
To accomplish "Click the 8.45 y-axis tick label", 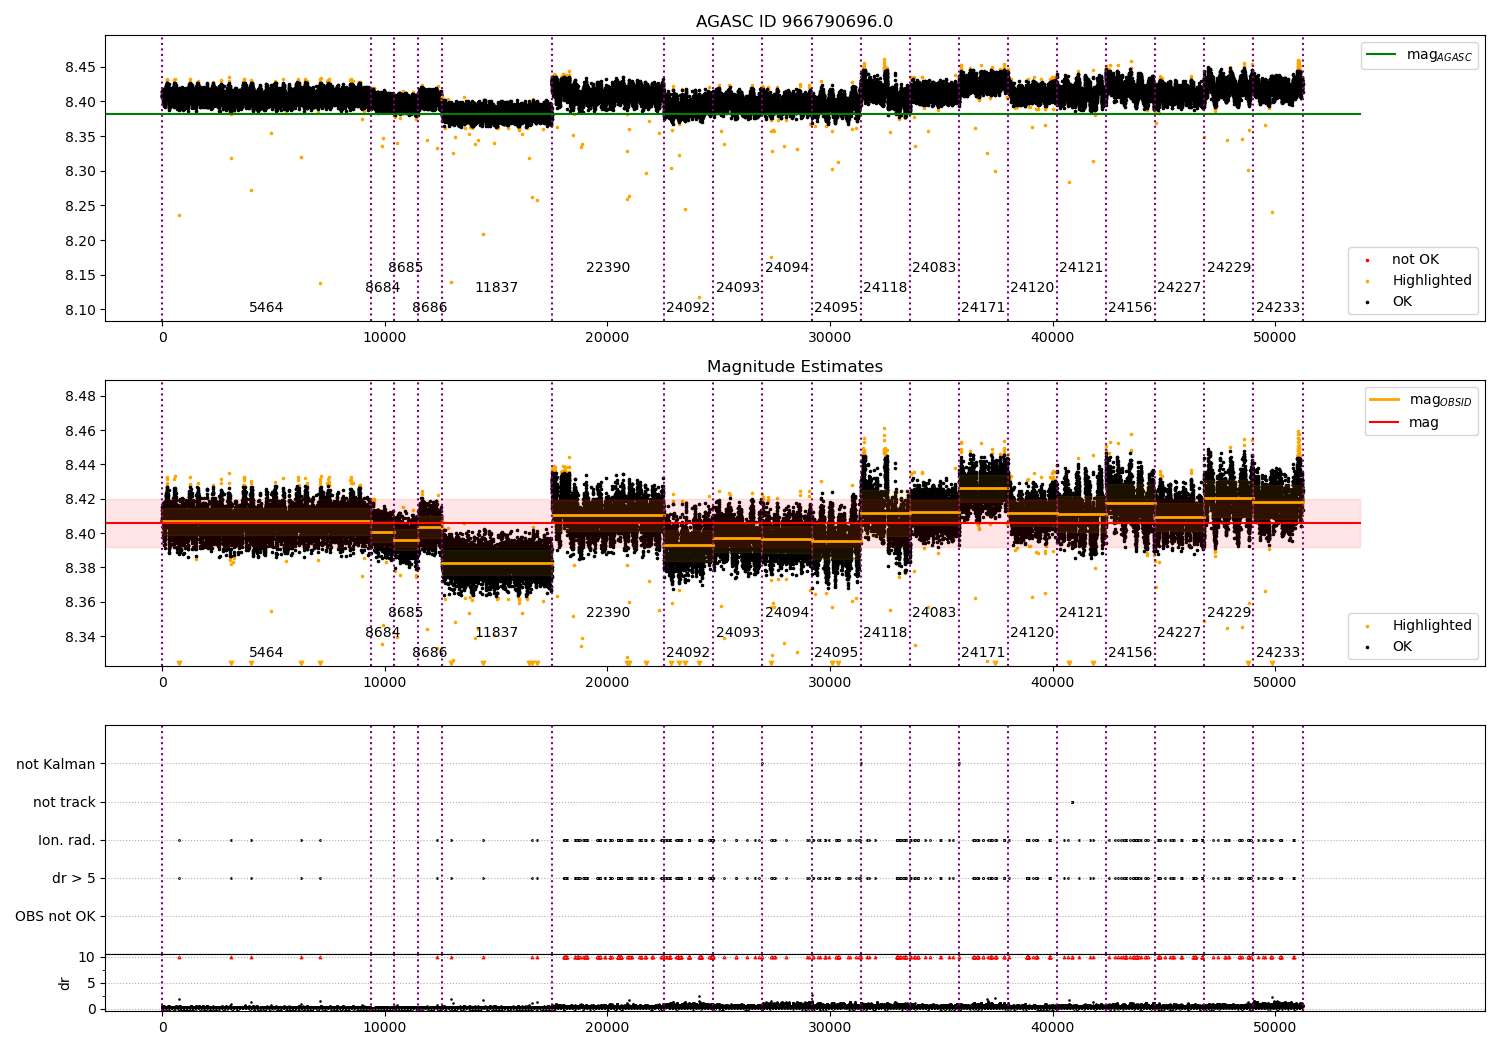I will pyautogui.click(x=80, y=68).
